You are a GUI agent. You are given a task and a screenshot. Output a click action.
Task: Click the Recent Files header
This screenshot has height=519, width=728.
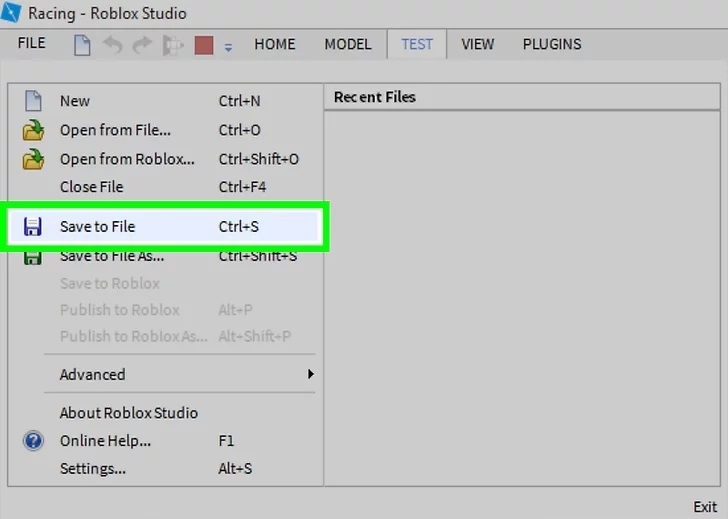coord(522,97)
